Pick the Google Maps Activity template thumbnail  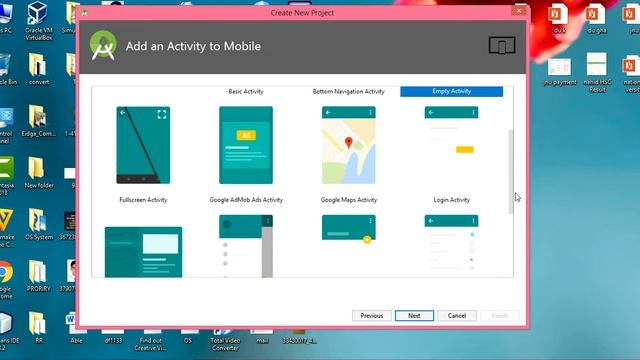click(x=349, y=145)
